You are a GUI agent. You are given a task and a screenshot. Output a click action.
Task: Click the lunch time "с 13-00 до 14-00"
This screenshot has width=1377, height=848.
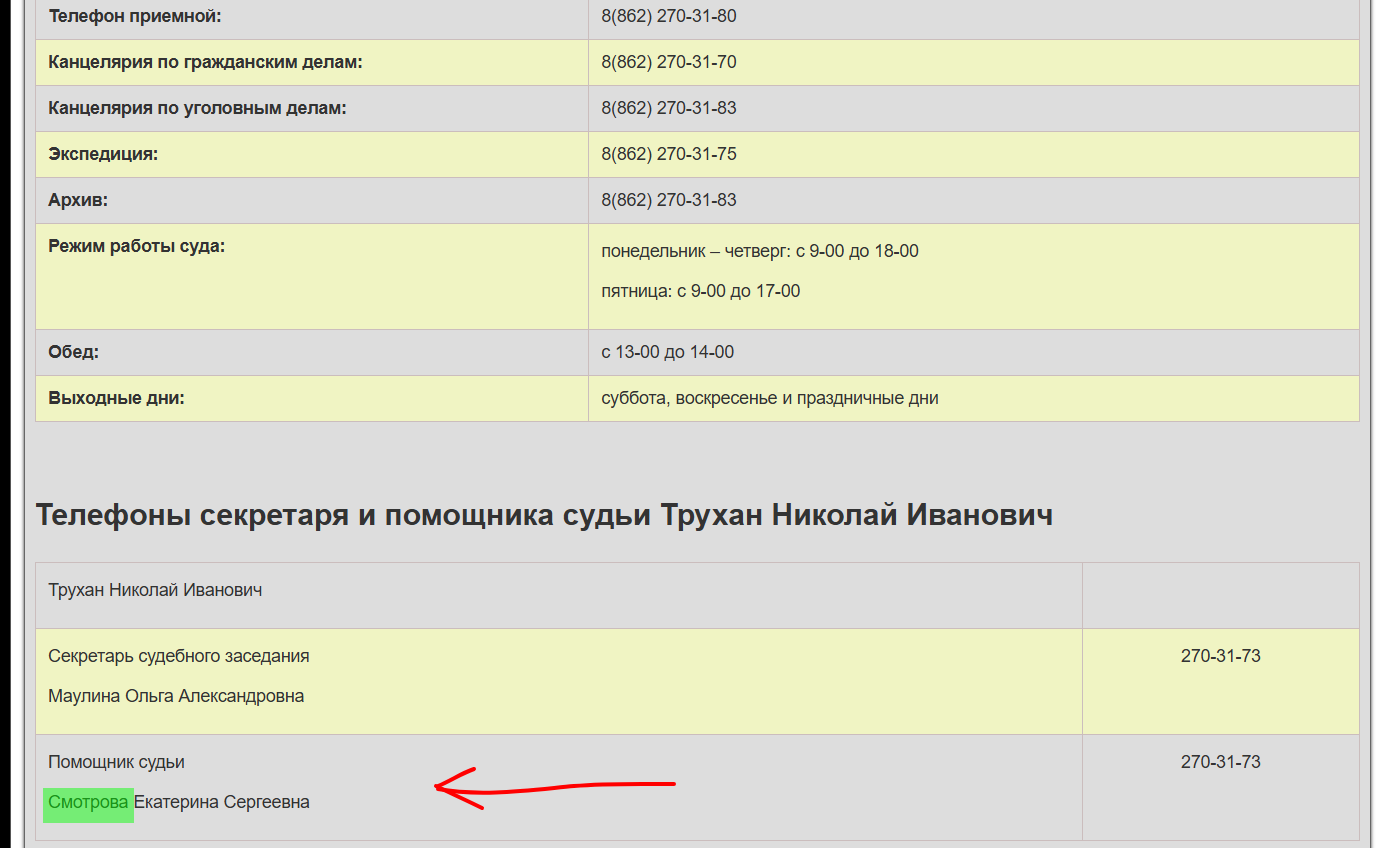(667, 352)
